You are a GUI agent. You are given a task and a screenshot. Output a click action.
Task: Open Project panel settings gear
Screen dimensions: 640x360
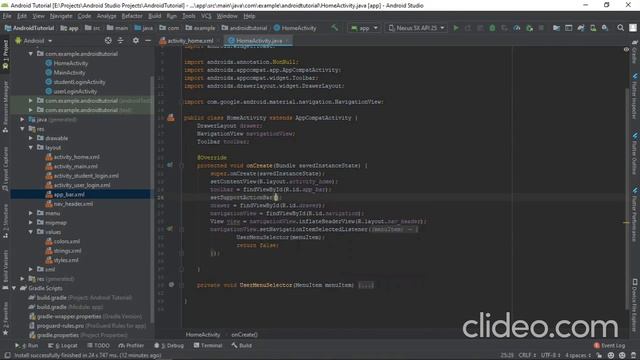click(136, 40)
